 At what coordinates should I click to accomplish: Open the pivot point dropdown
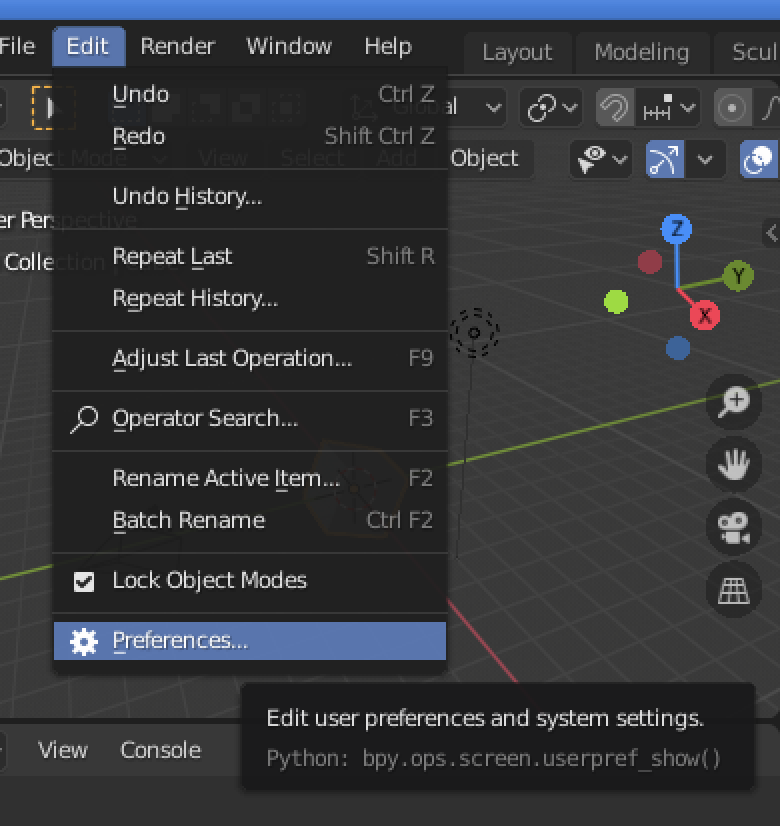[x=551, y=107]
